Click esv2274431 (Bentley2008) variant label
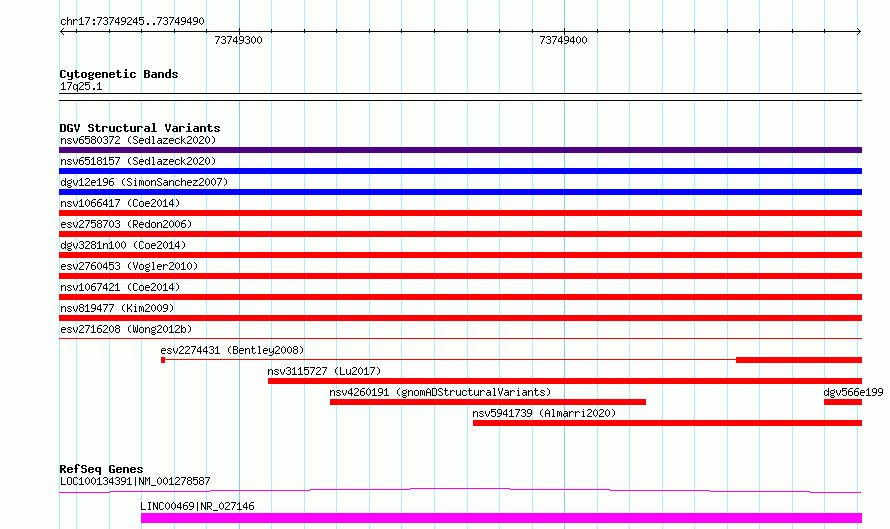890x529 pixels. [232, 350]
